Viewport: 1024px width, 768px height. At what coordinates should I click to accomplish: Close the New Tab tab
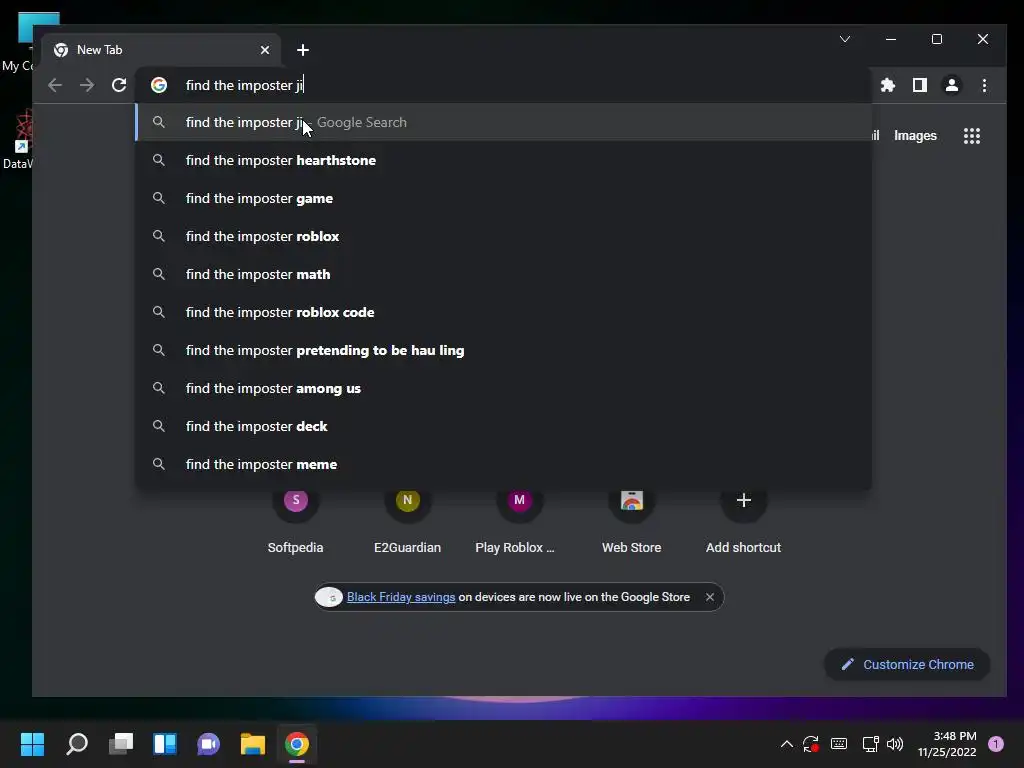(x=264, y=50)
